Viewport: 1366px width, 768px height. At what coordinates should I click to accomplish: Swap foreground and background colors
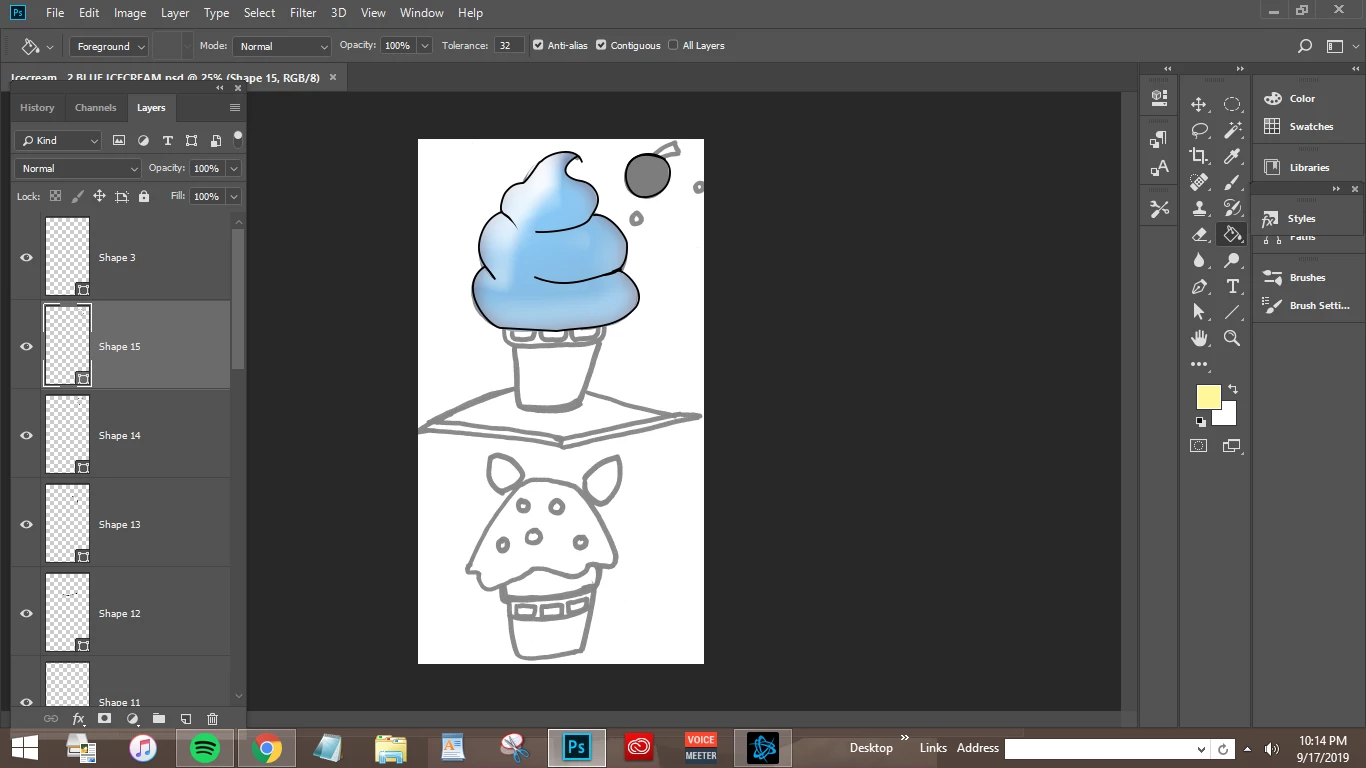point(1233,389)
